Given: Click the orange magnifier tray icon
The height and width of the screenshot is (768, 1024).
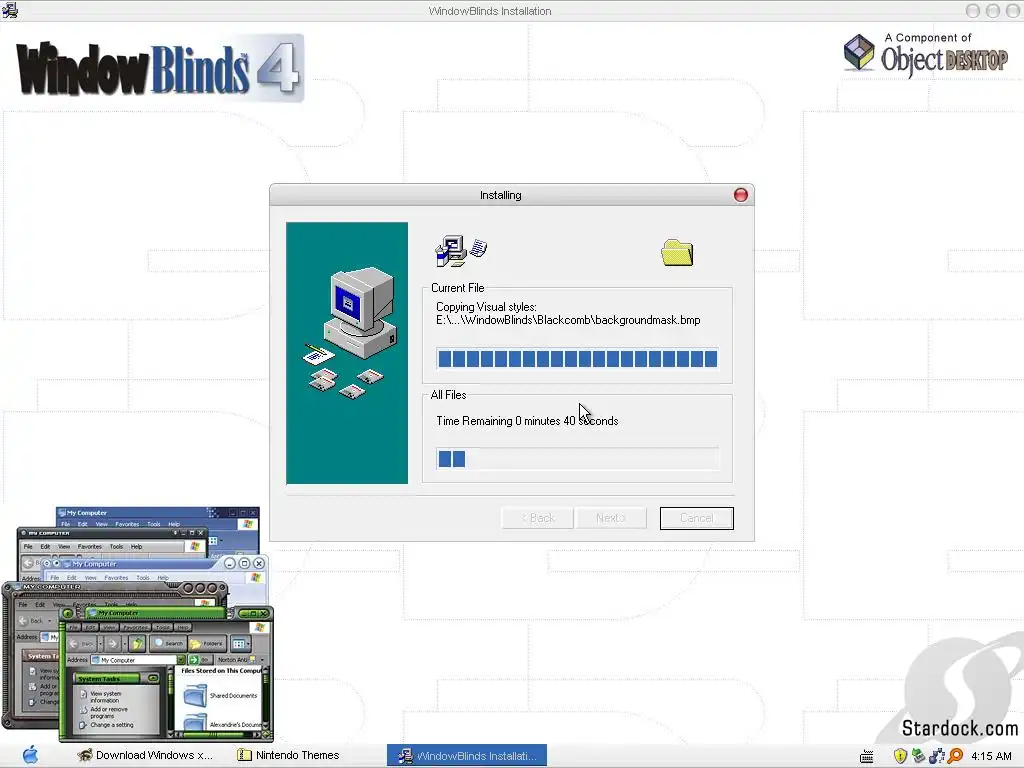Looking at the screenshot, I should coord(955,756).
